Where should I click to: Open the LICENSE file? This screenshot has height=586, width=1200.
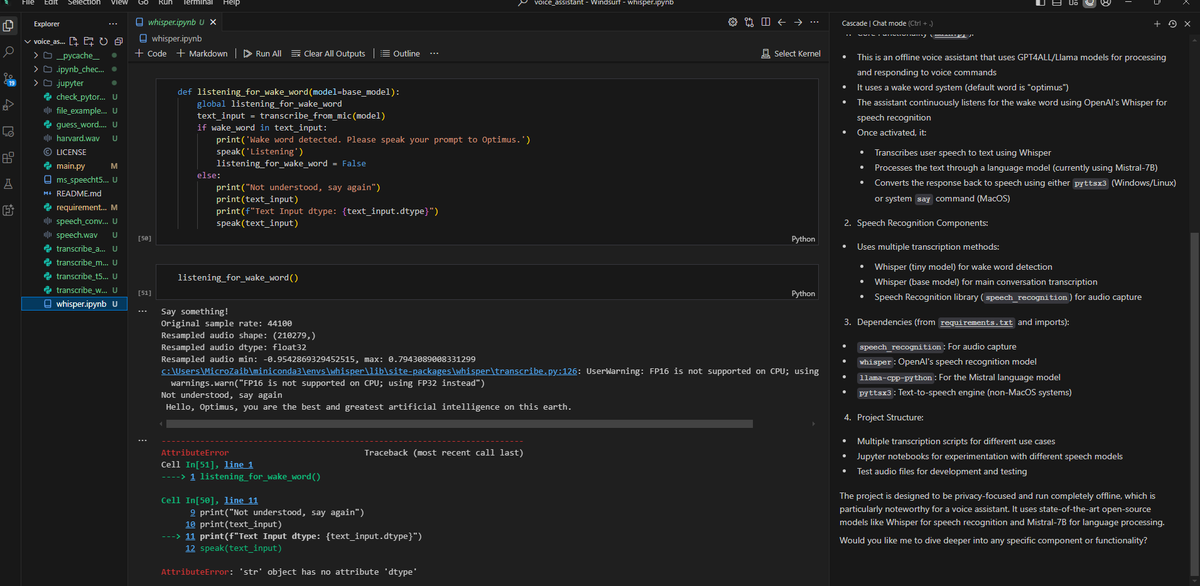(70, 152)
